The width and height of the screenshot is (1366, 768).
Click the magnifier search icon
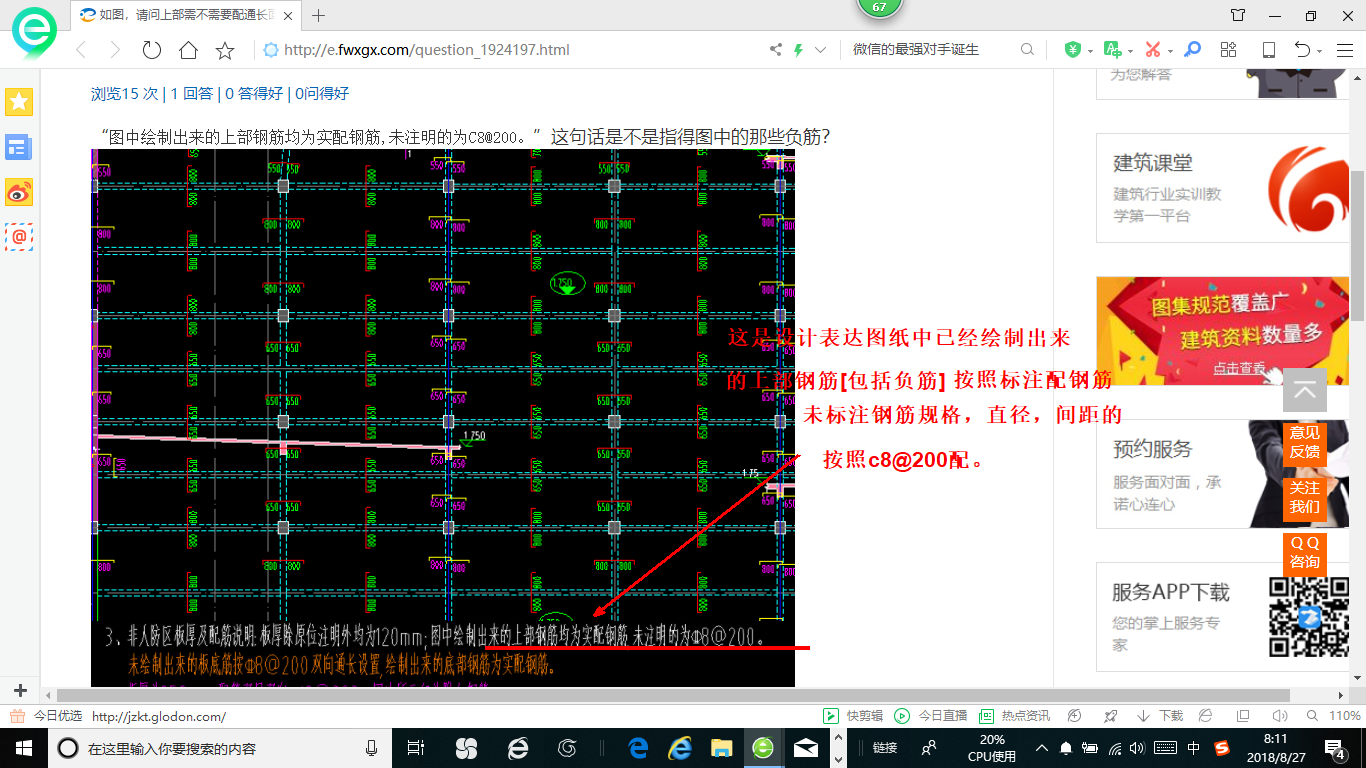pos(1027,50)
